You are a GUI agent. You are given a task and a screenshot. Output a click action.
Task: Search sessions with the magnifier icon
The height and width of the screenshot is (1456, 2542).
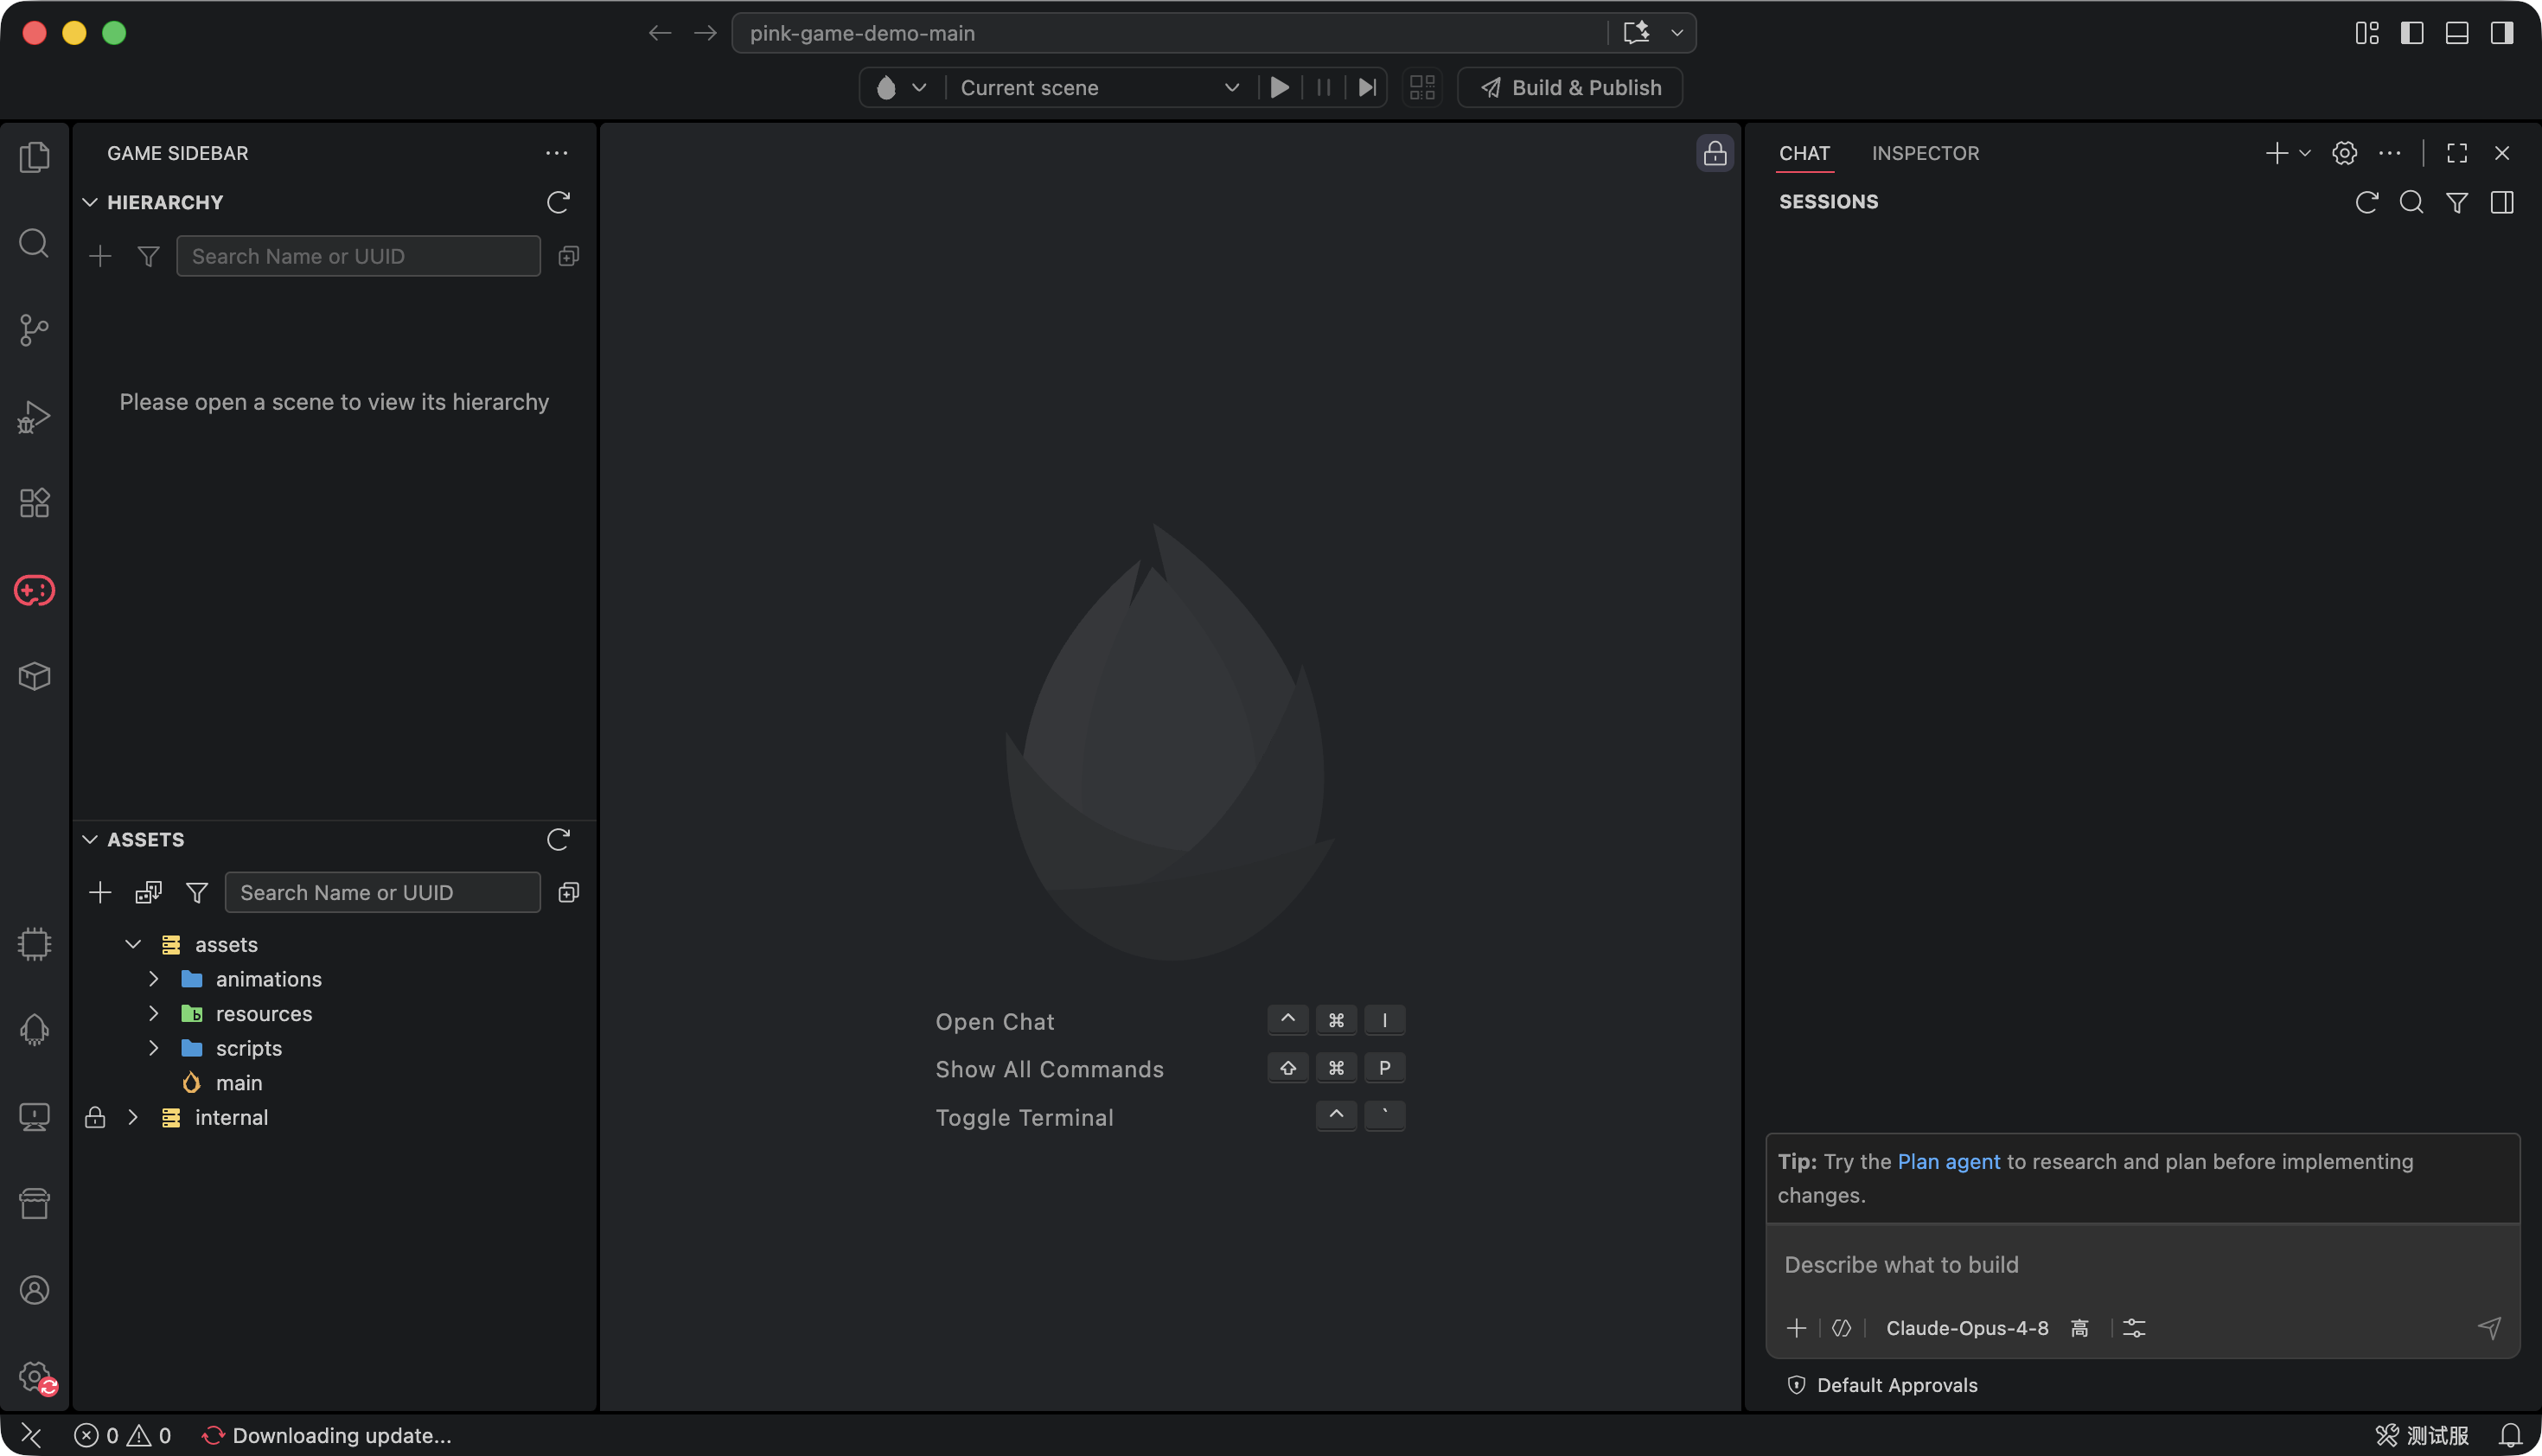[2411, 202]
